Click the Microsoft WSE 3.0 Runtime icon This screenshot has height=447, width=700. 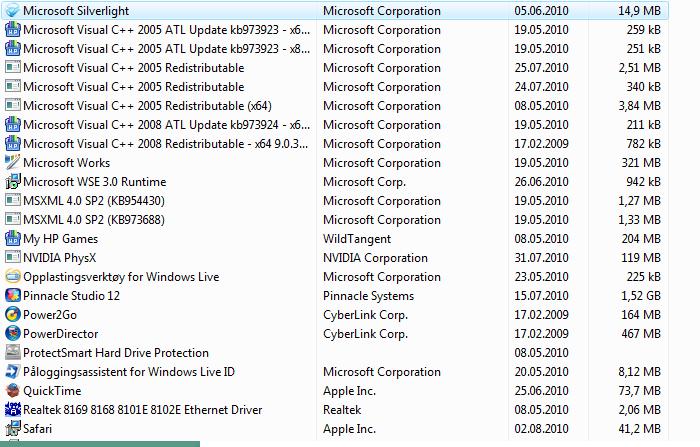click(13, 182)
